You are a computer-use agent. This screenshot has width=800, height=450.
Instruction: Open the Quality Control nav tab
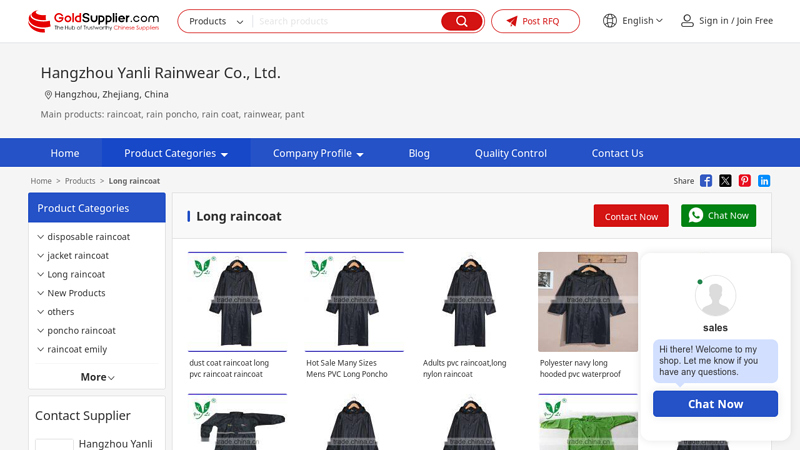pos(511,153)
